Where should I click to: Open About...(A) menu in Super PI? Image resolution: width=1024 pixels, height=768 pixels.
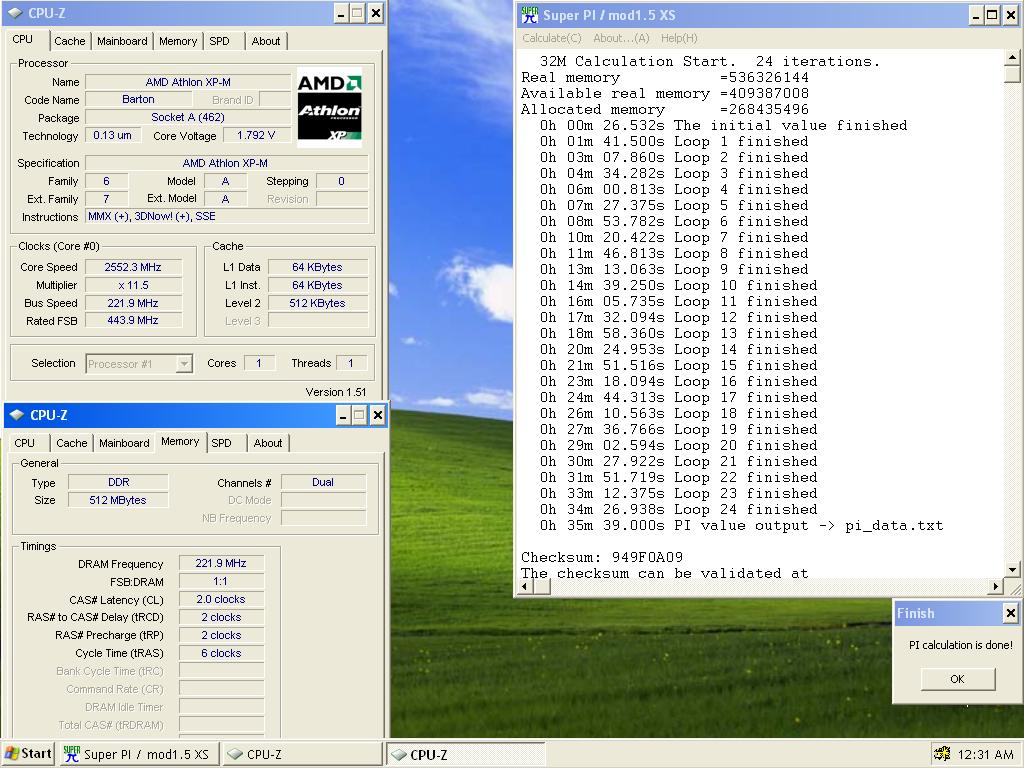pyautogui.click(x=621, y=38)
